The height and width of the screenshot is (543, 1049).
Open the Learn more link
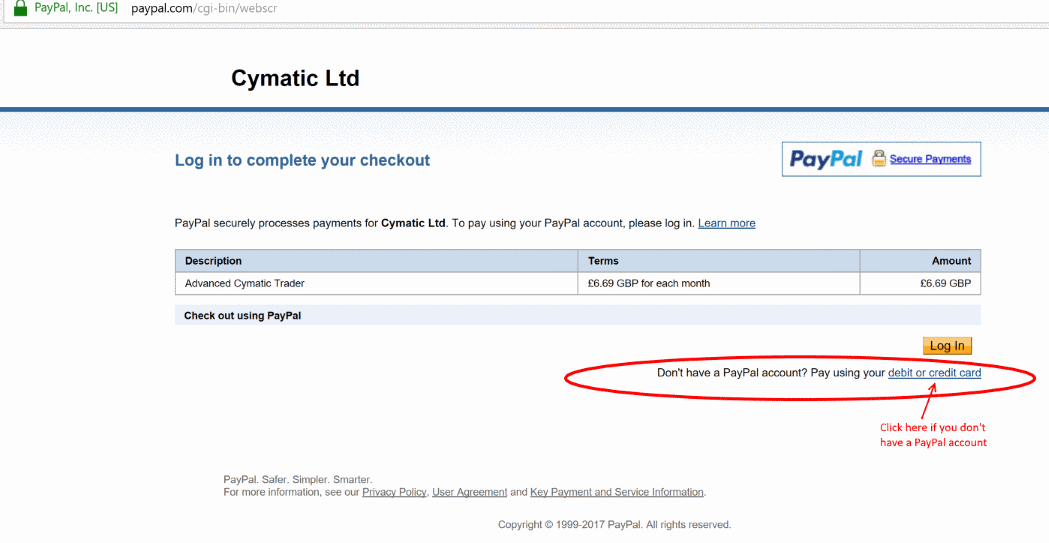pyautogui.click(x=727, y=223)
